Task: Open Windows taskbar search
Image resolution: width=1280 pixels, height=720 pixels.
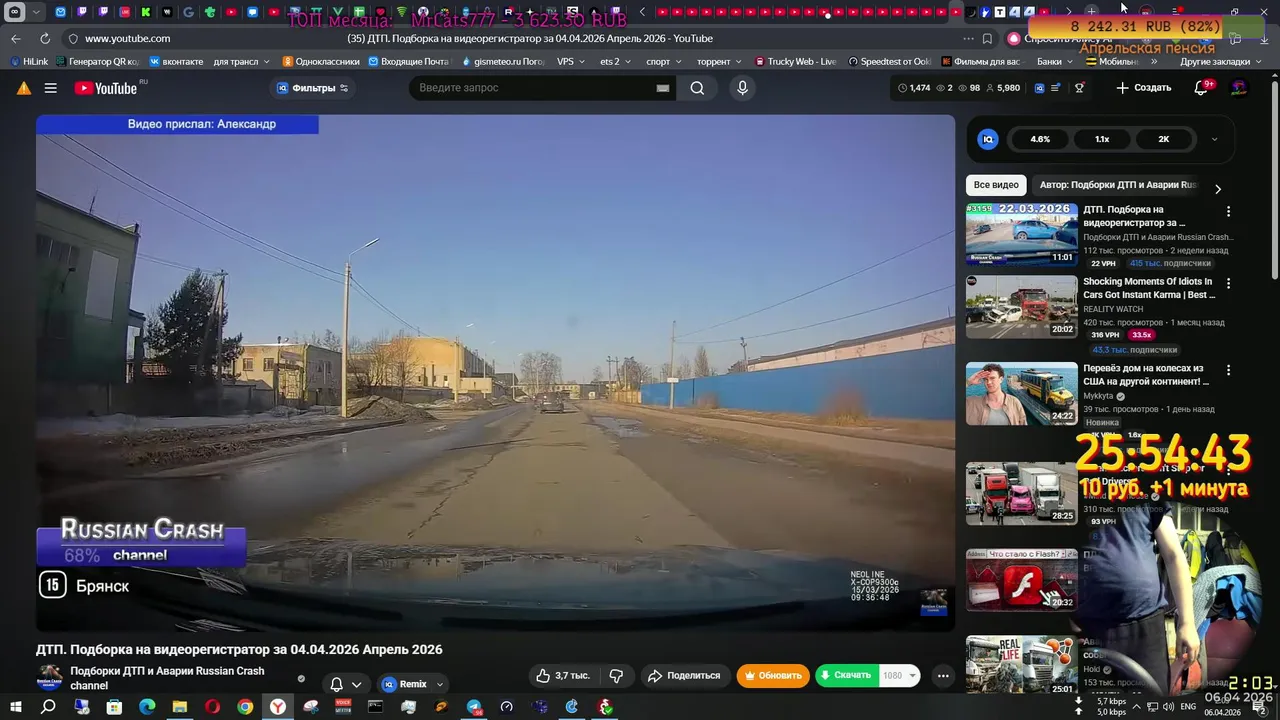Action: (48, 707)
